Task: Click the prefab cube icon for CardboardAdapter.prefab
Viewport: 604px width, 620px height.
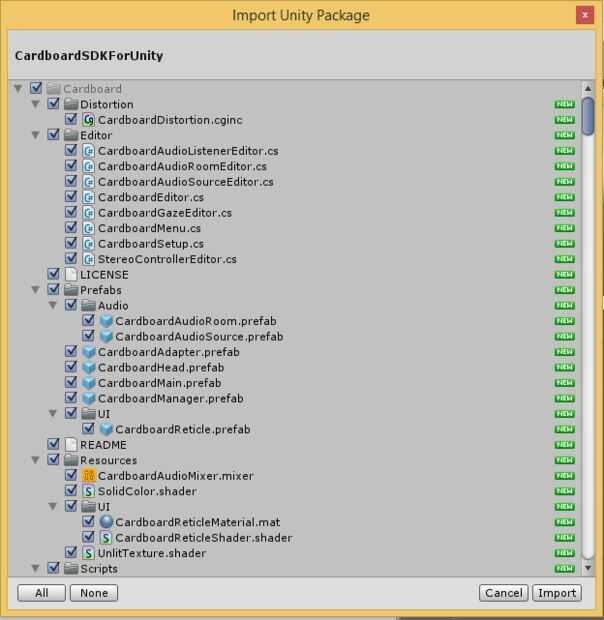Action: 89,352
